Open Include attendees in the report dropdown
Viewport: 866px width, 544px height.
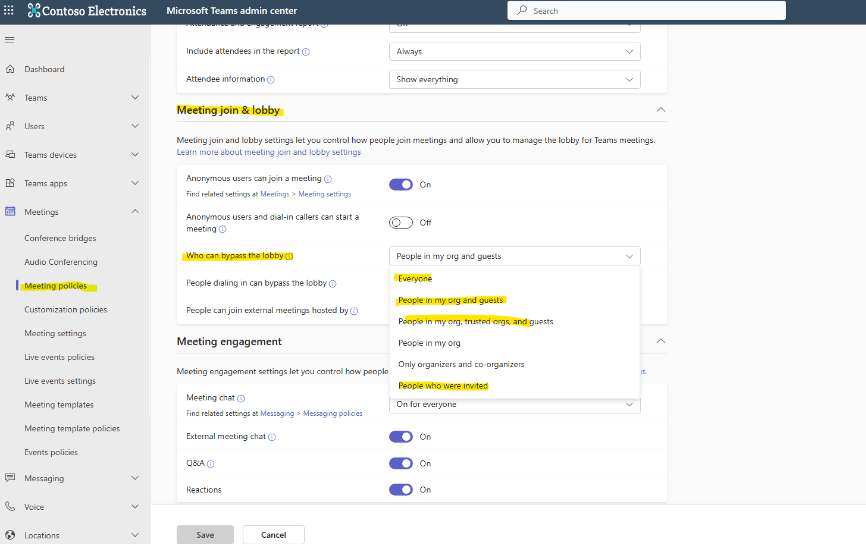point(515,51)
